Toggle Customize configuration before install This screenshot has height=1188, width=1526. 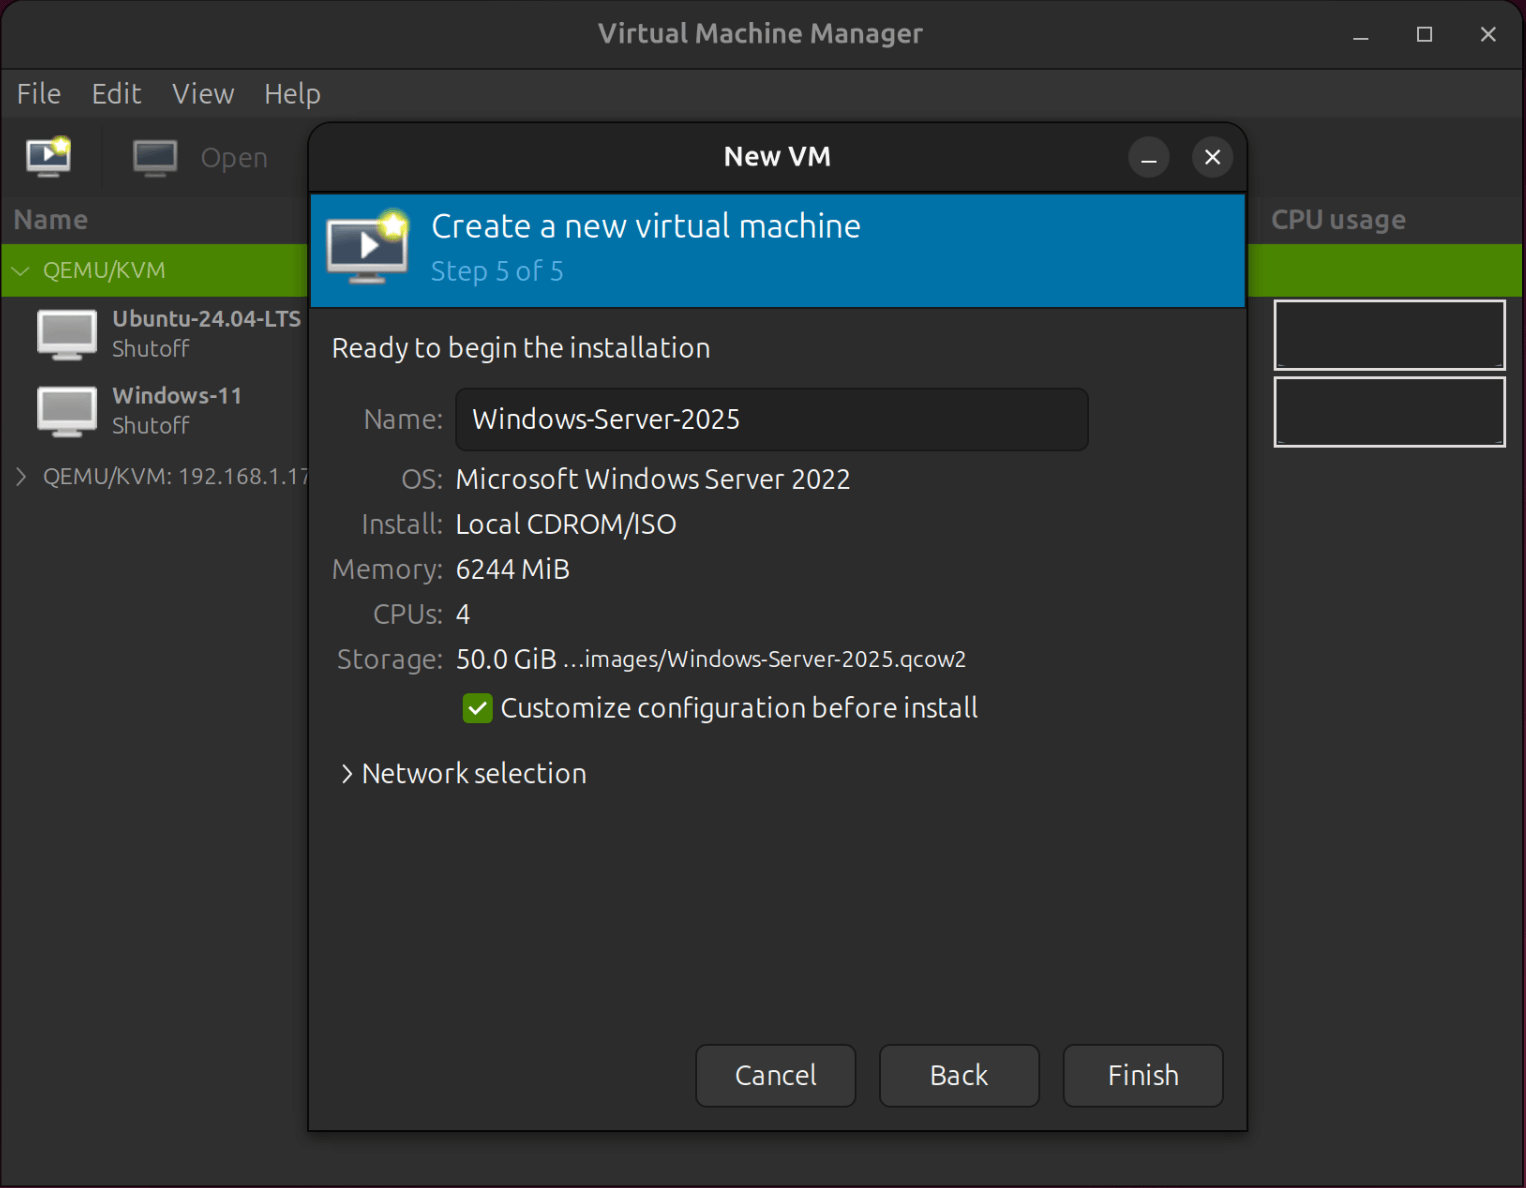coord(477,708)
